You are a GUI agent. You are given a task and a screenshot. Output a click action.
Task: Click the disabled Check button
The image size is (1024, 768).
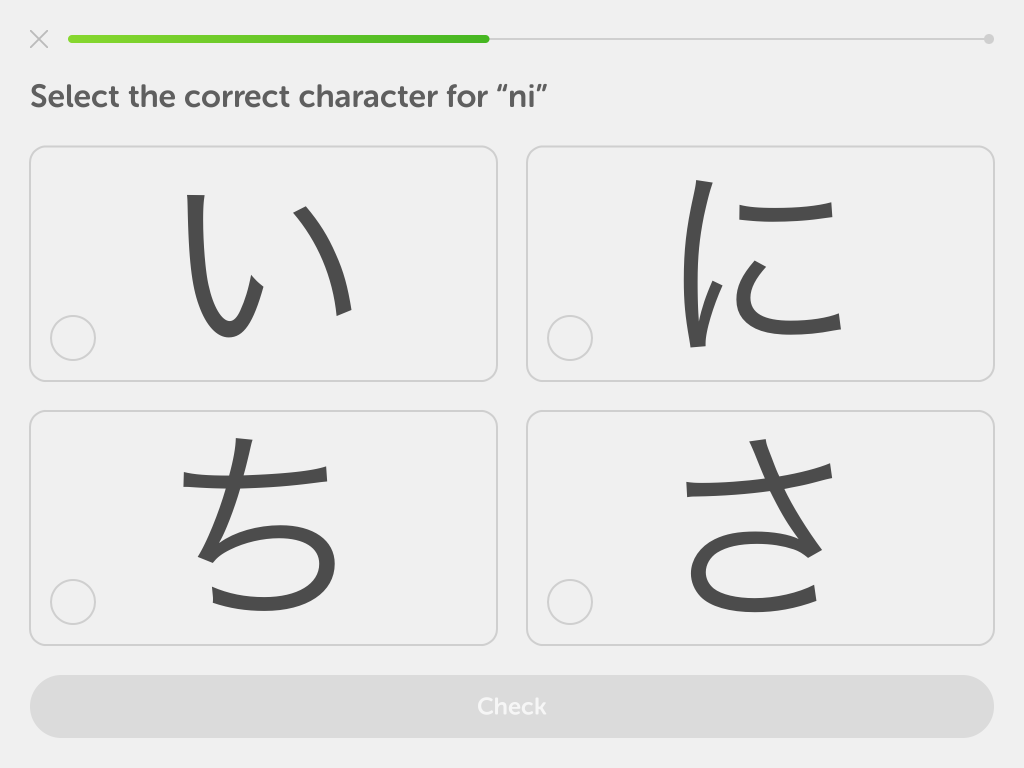tap(512, 706)
